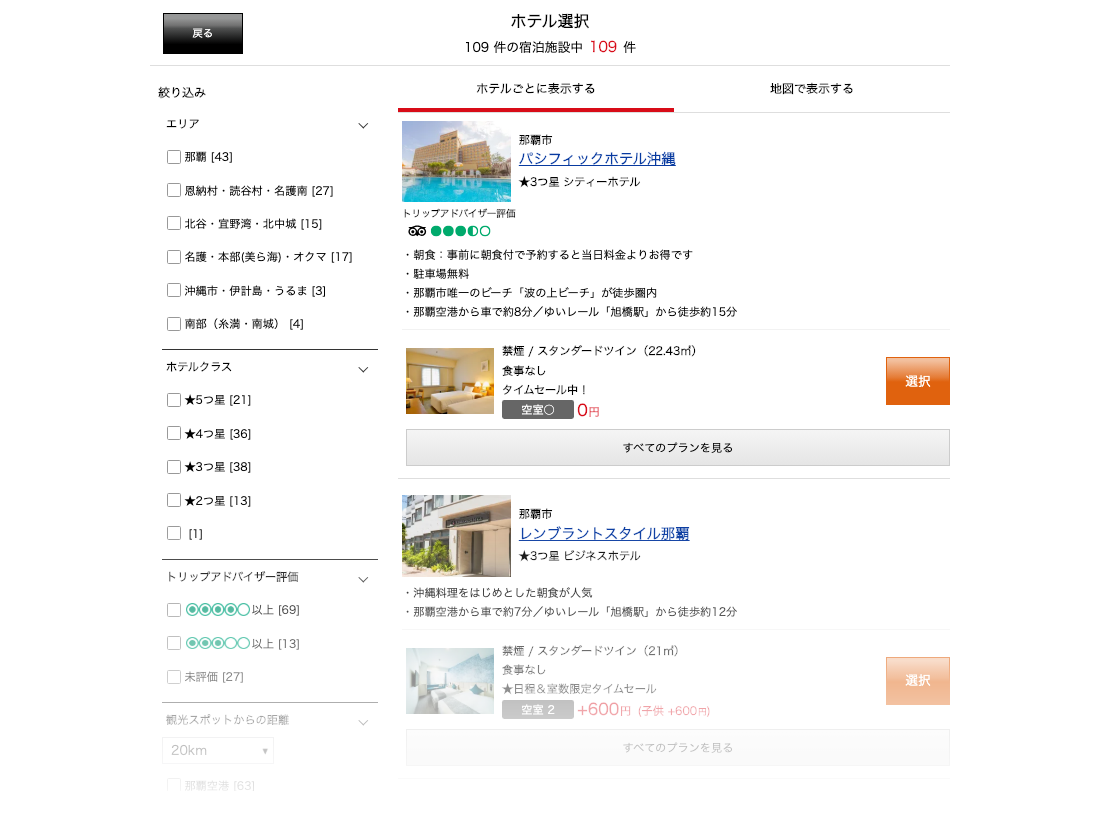Check 名護・本部(美ら海)・オクマ [17] checkbox
This screenshot has height=828, width=1100.
pyautogui.click(x=174, y=257)
